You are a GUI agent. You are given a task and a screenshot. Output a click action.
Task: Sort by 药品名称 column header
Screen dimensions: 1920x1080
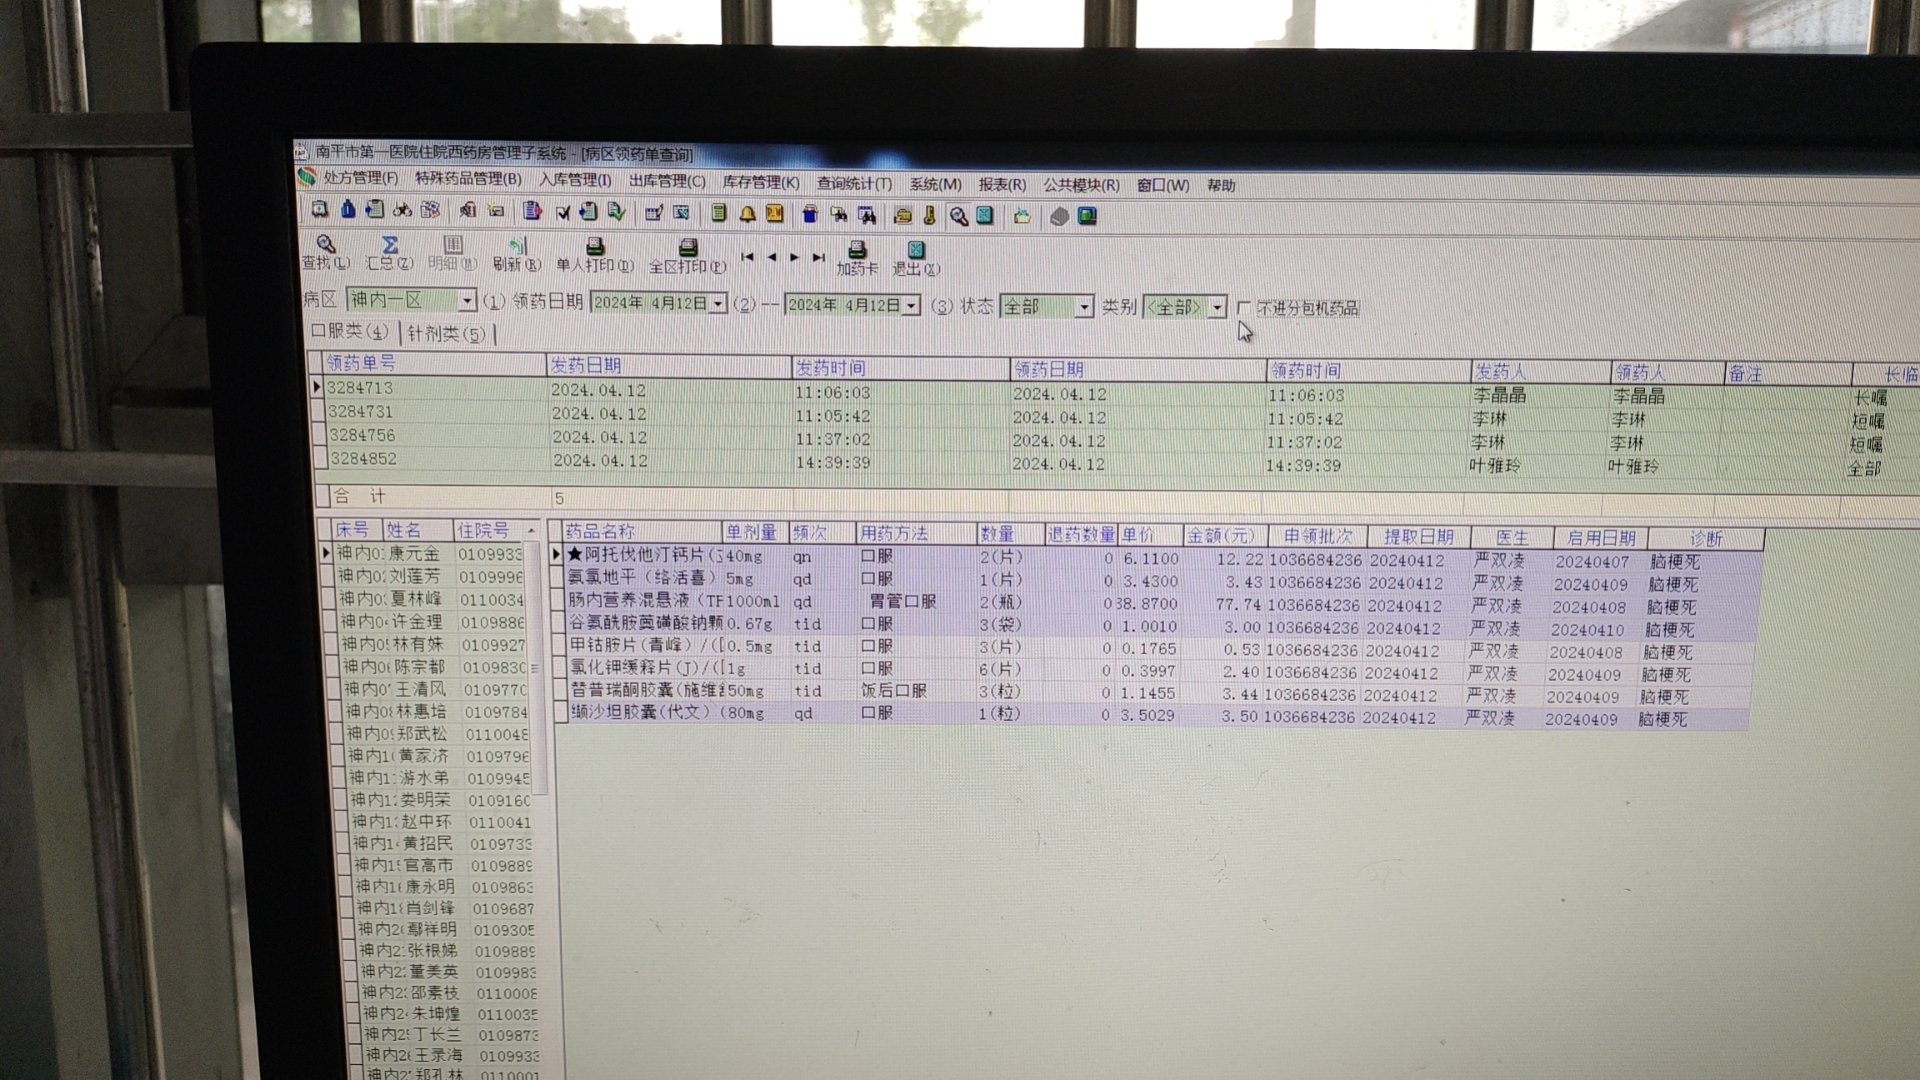coord(600,531)
